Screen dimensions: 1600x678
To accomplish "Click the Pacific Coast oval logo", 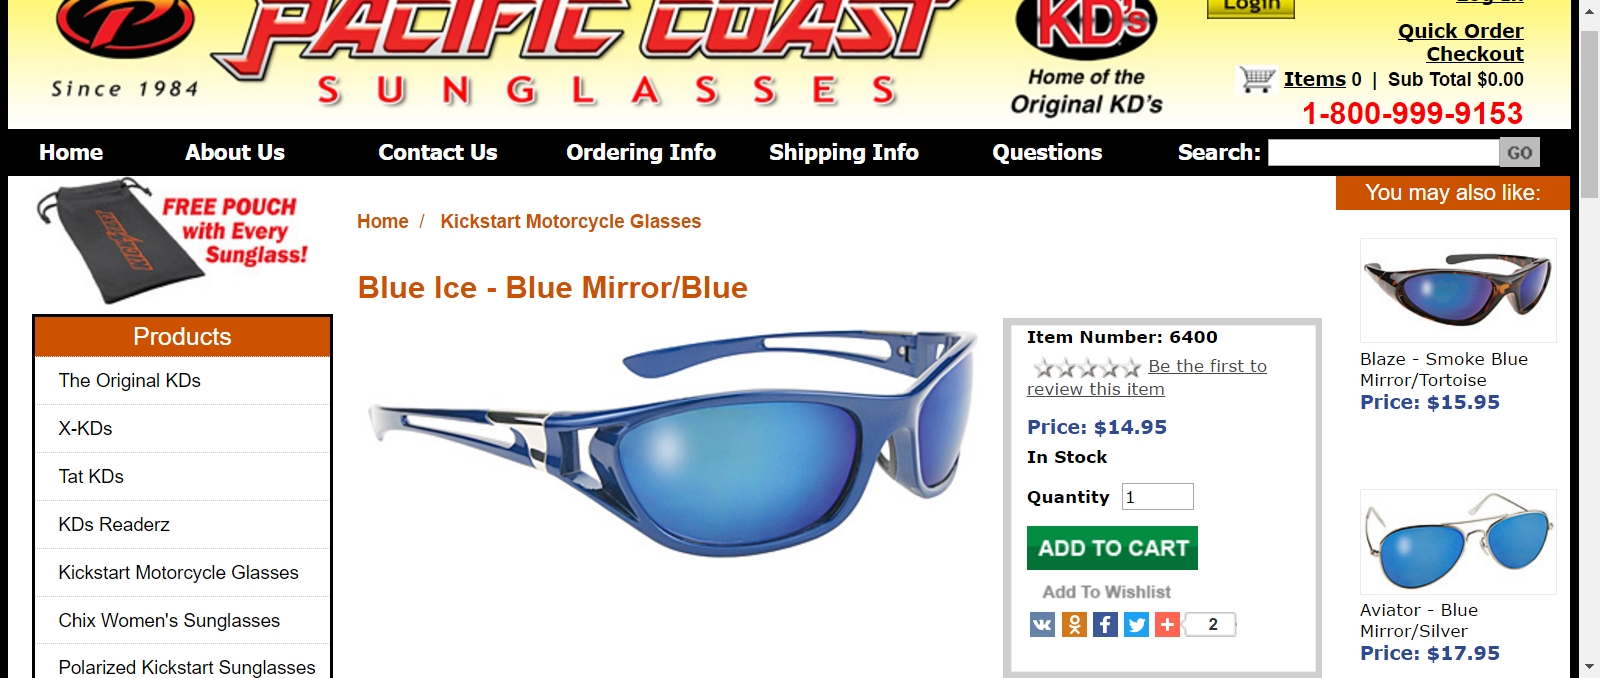I will click(125, 25).
